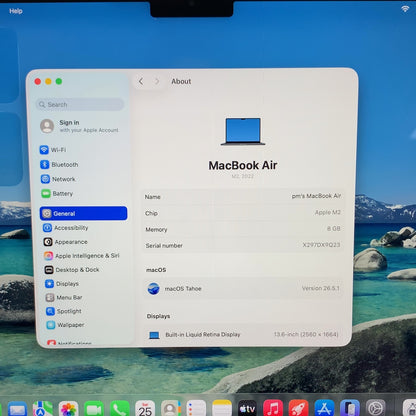Viewport: 416px width, 416px height.
Task: Open Bluetooth settings pane
Action: (x=59, y=164)
